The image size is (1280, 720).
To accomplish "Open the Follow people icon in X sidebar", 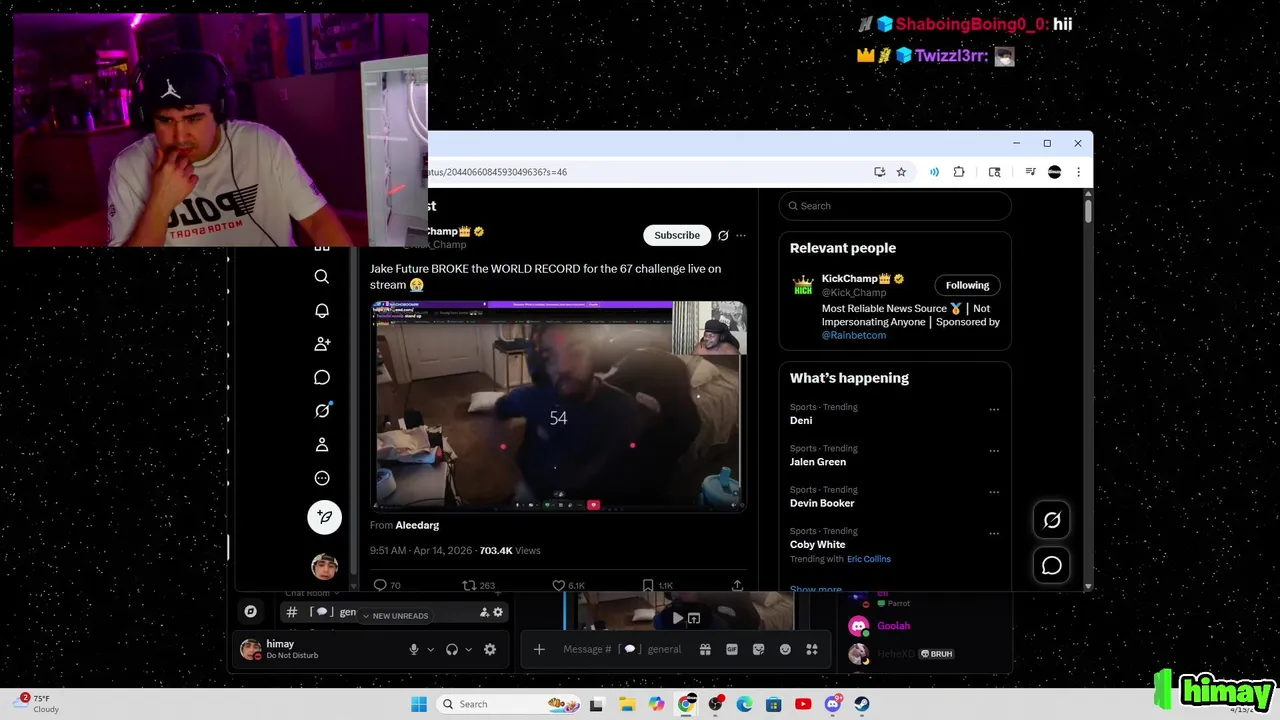I will click(322, 344).
